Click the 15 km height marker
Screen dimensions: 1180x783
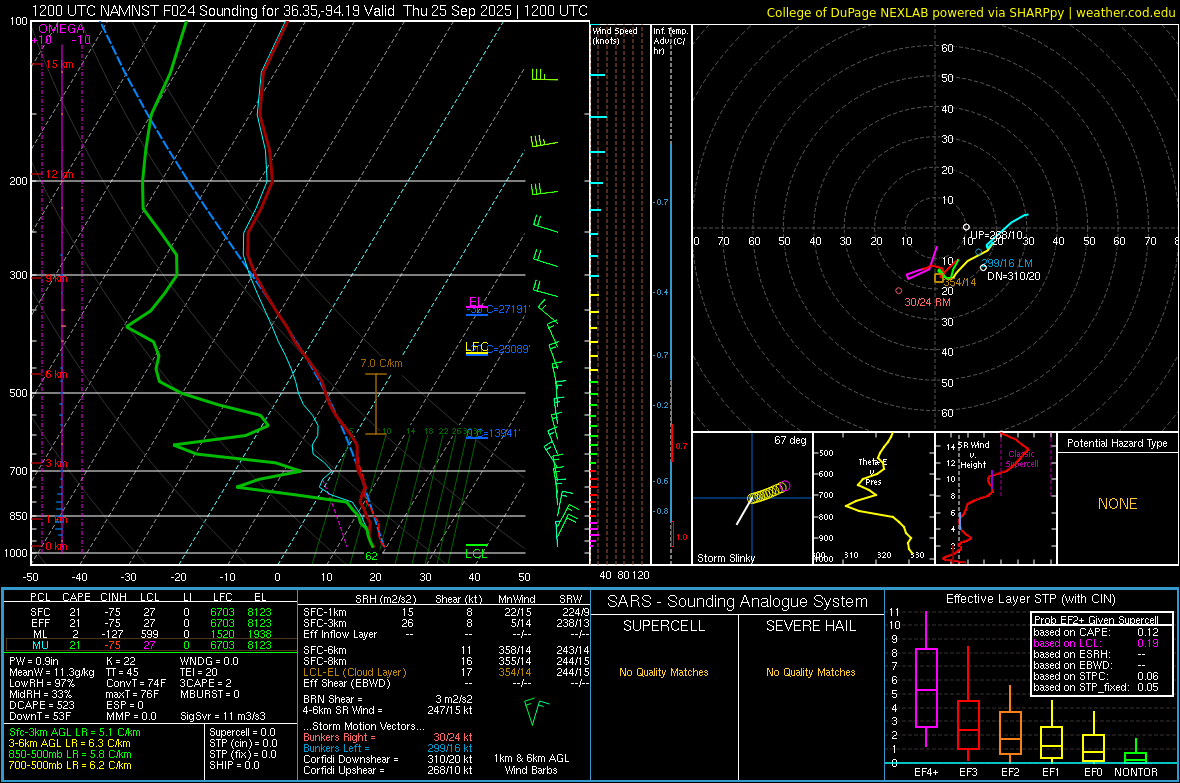point(59,64)
